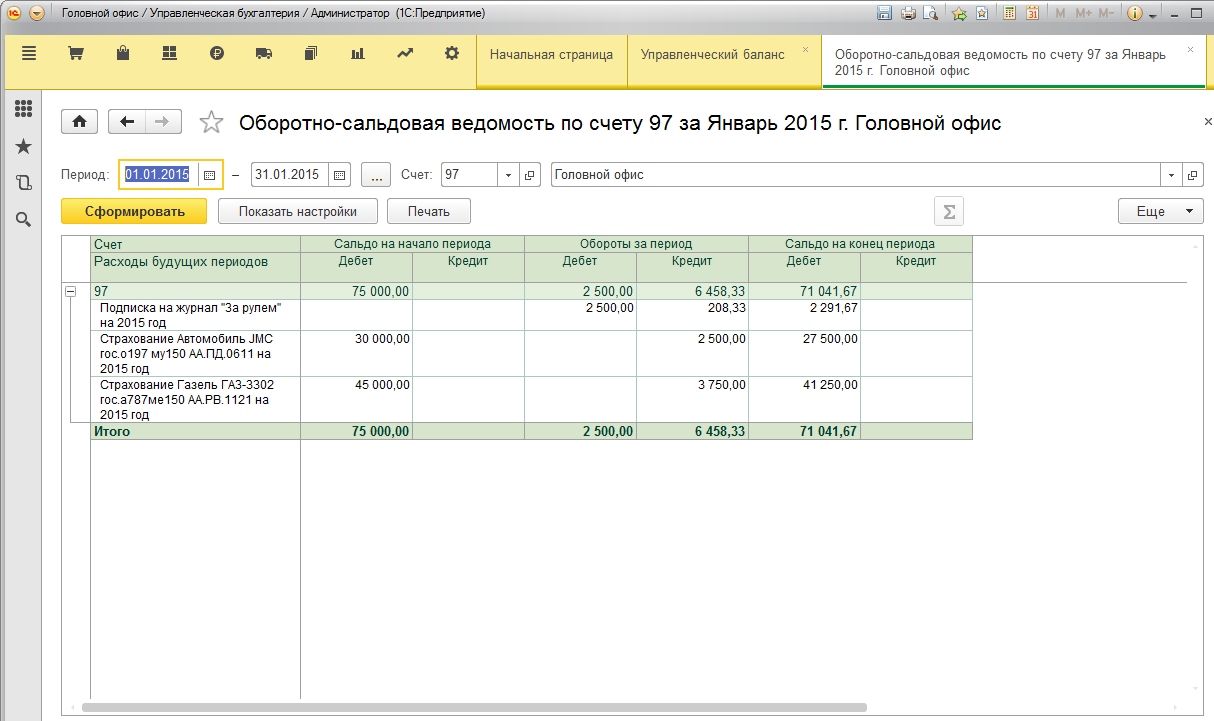
Task: Open the settings gear section icon
Action: tap(452, 53)
